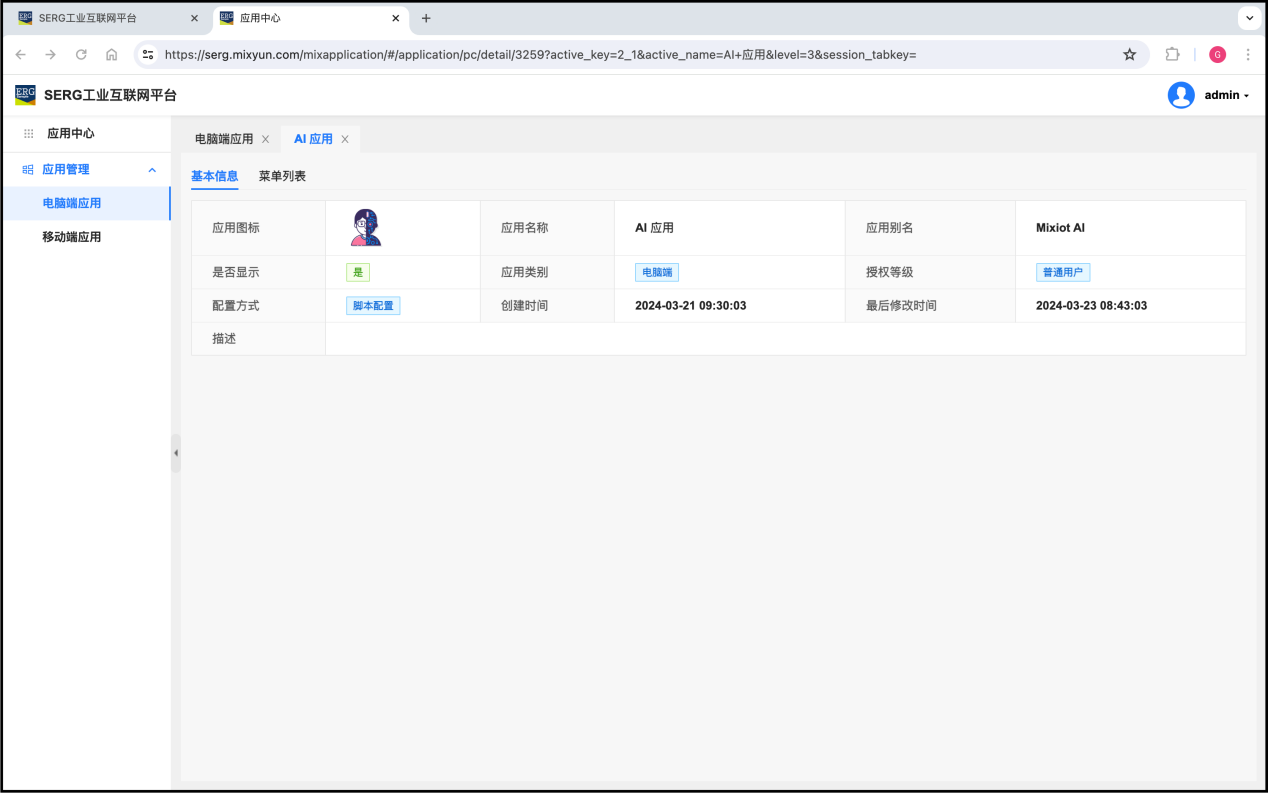Open the browser extensions puzzle icon

(1172, 55)
